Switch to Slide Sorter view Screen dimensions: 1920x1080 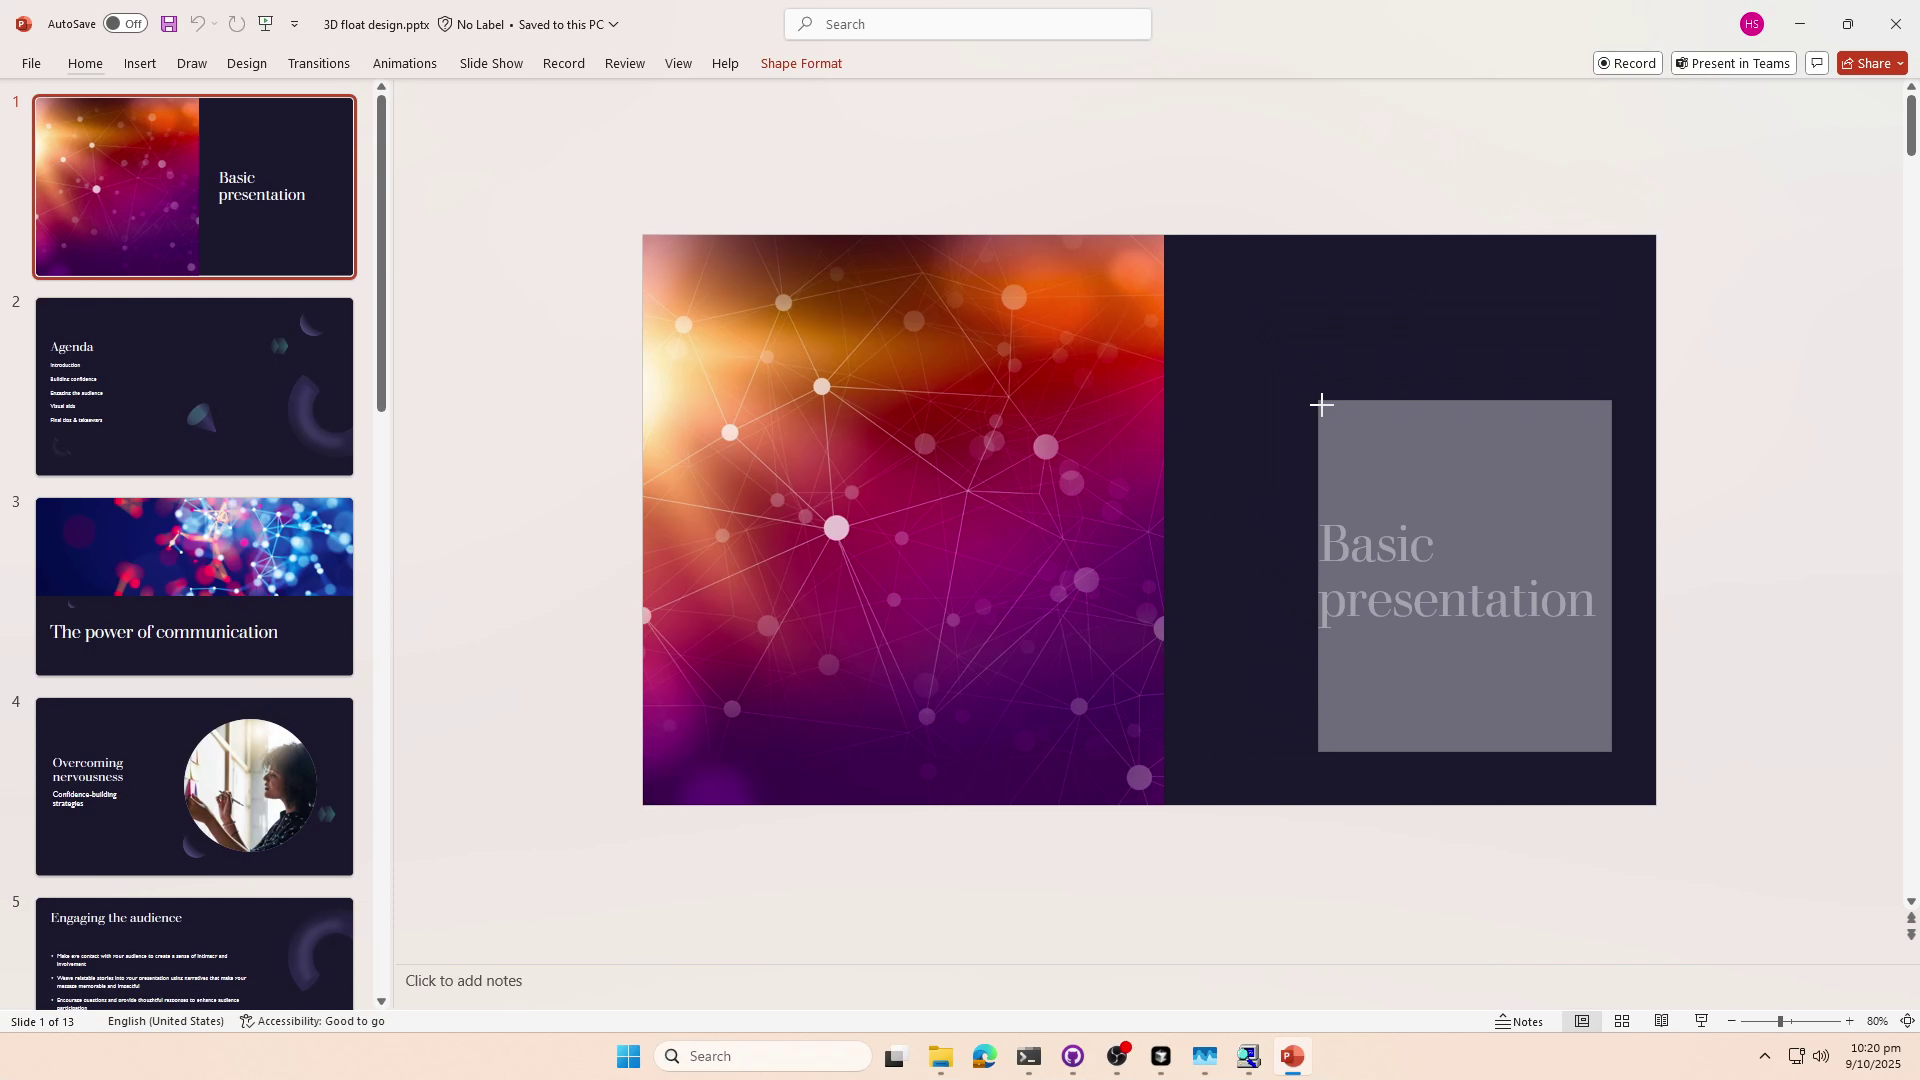click(1622, 1021)
